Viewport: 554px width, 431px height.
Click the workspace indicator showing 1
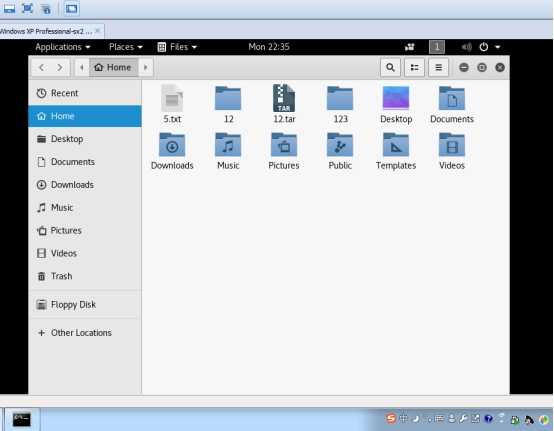coord(437,47)
